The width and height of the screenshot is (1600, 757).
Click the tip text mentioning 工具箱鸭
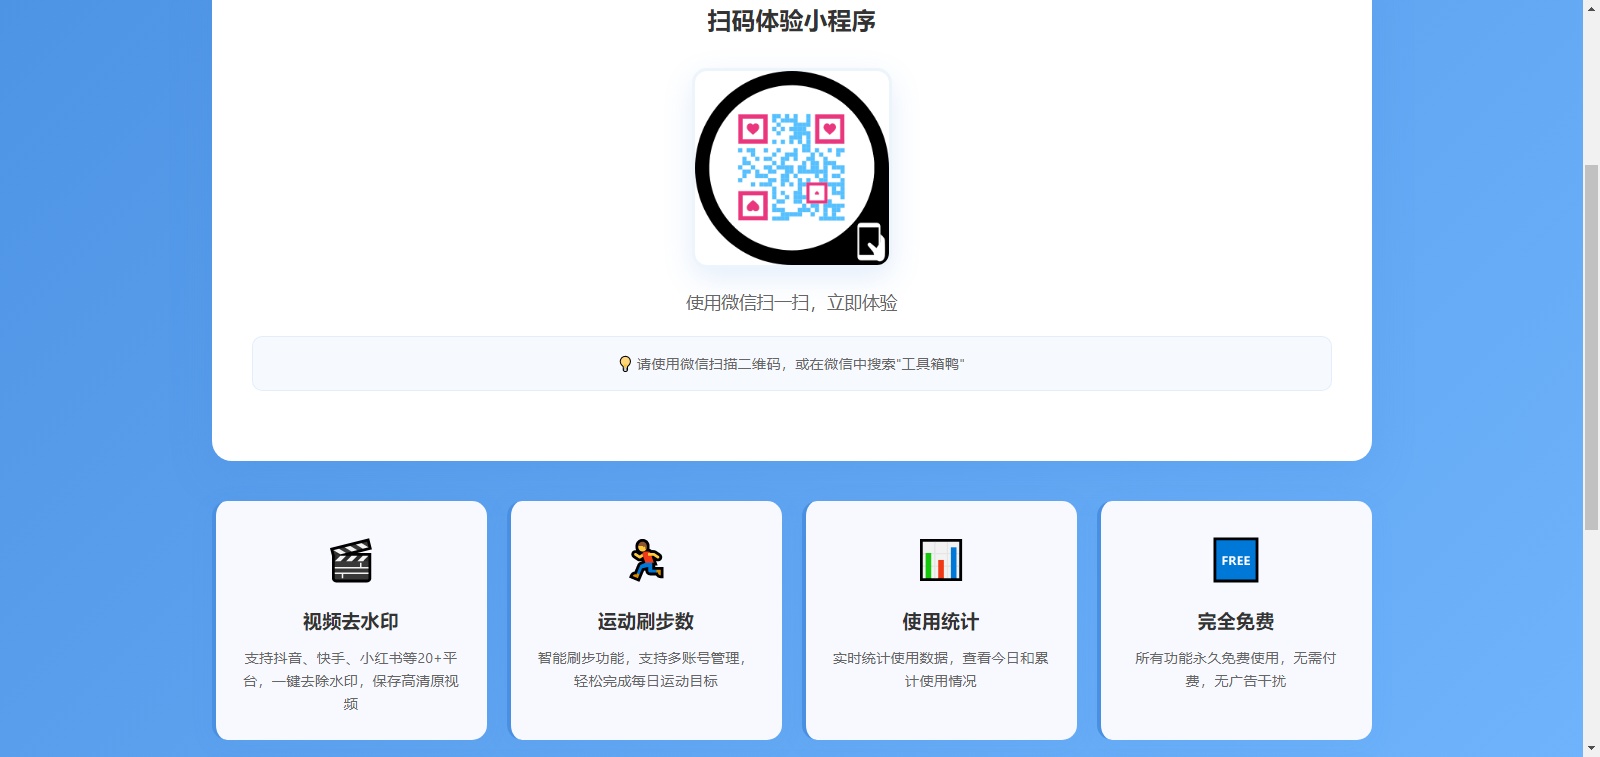click(801, 364)
